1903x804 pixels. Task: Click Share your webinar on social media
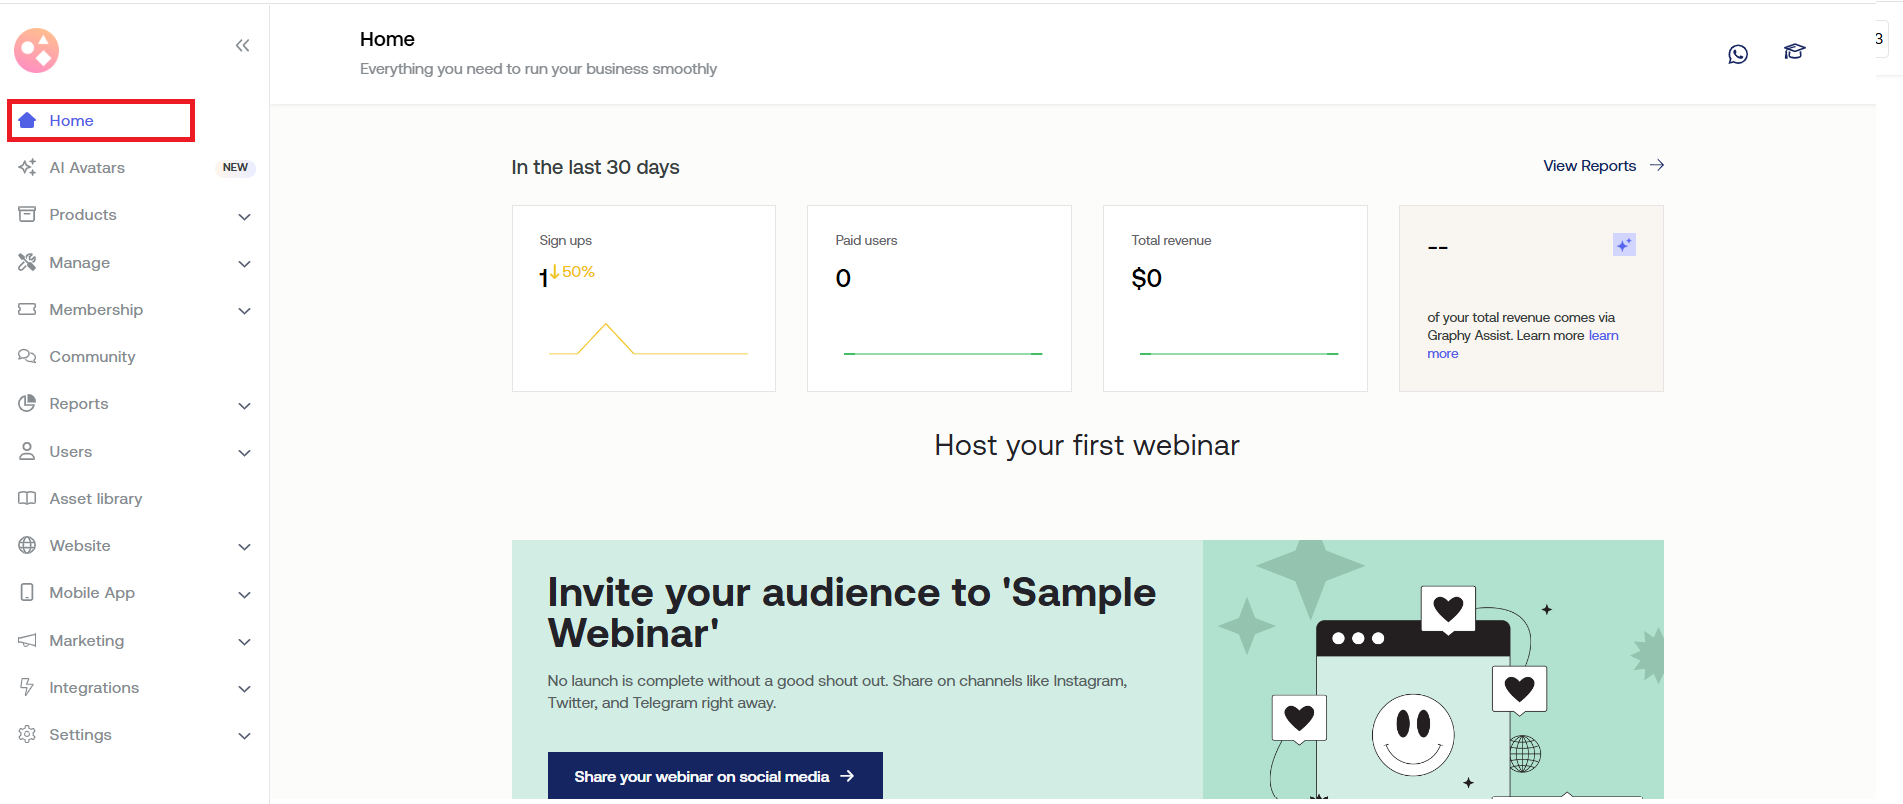714,776
